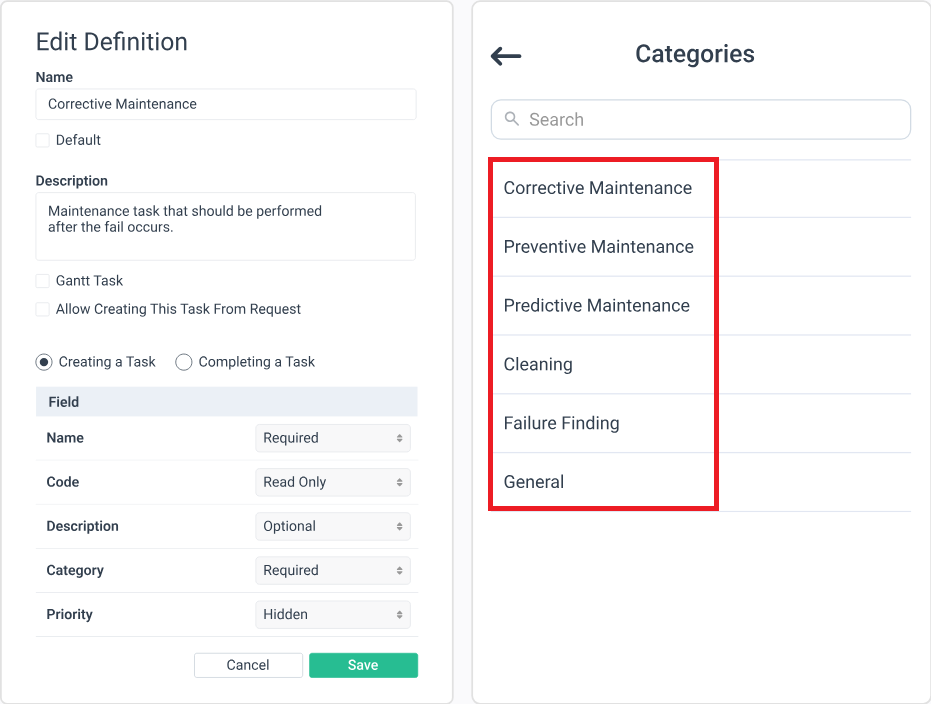Expand the Priority field Hidden dropdown
Image resolution: width=931 pixels, height=704 pixels.
click(x=332, y=614)
